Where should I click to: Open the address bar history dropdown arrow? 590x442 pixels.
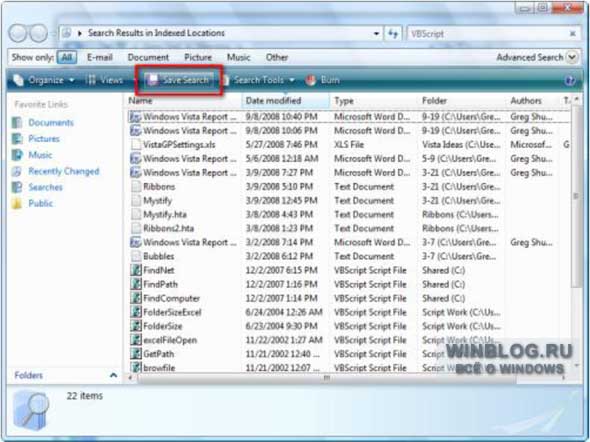376,33
